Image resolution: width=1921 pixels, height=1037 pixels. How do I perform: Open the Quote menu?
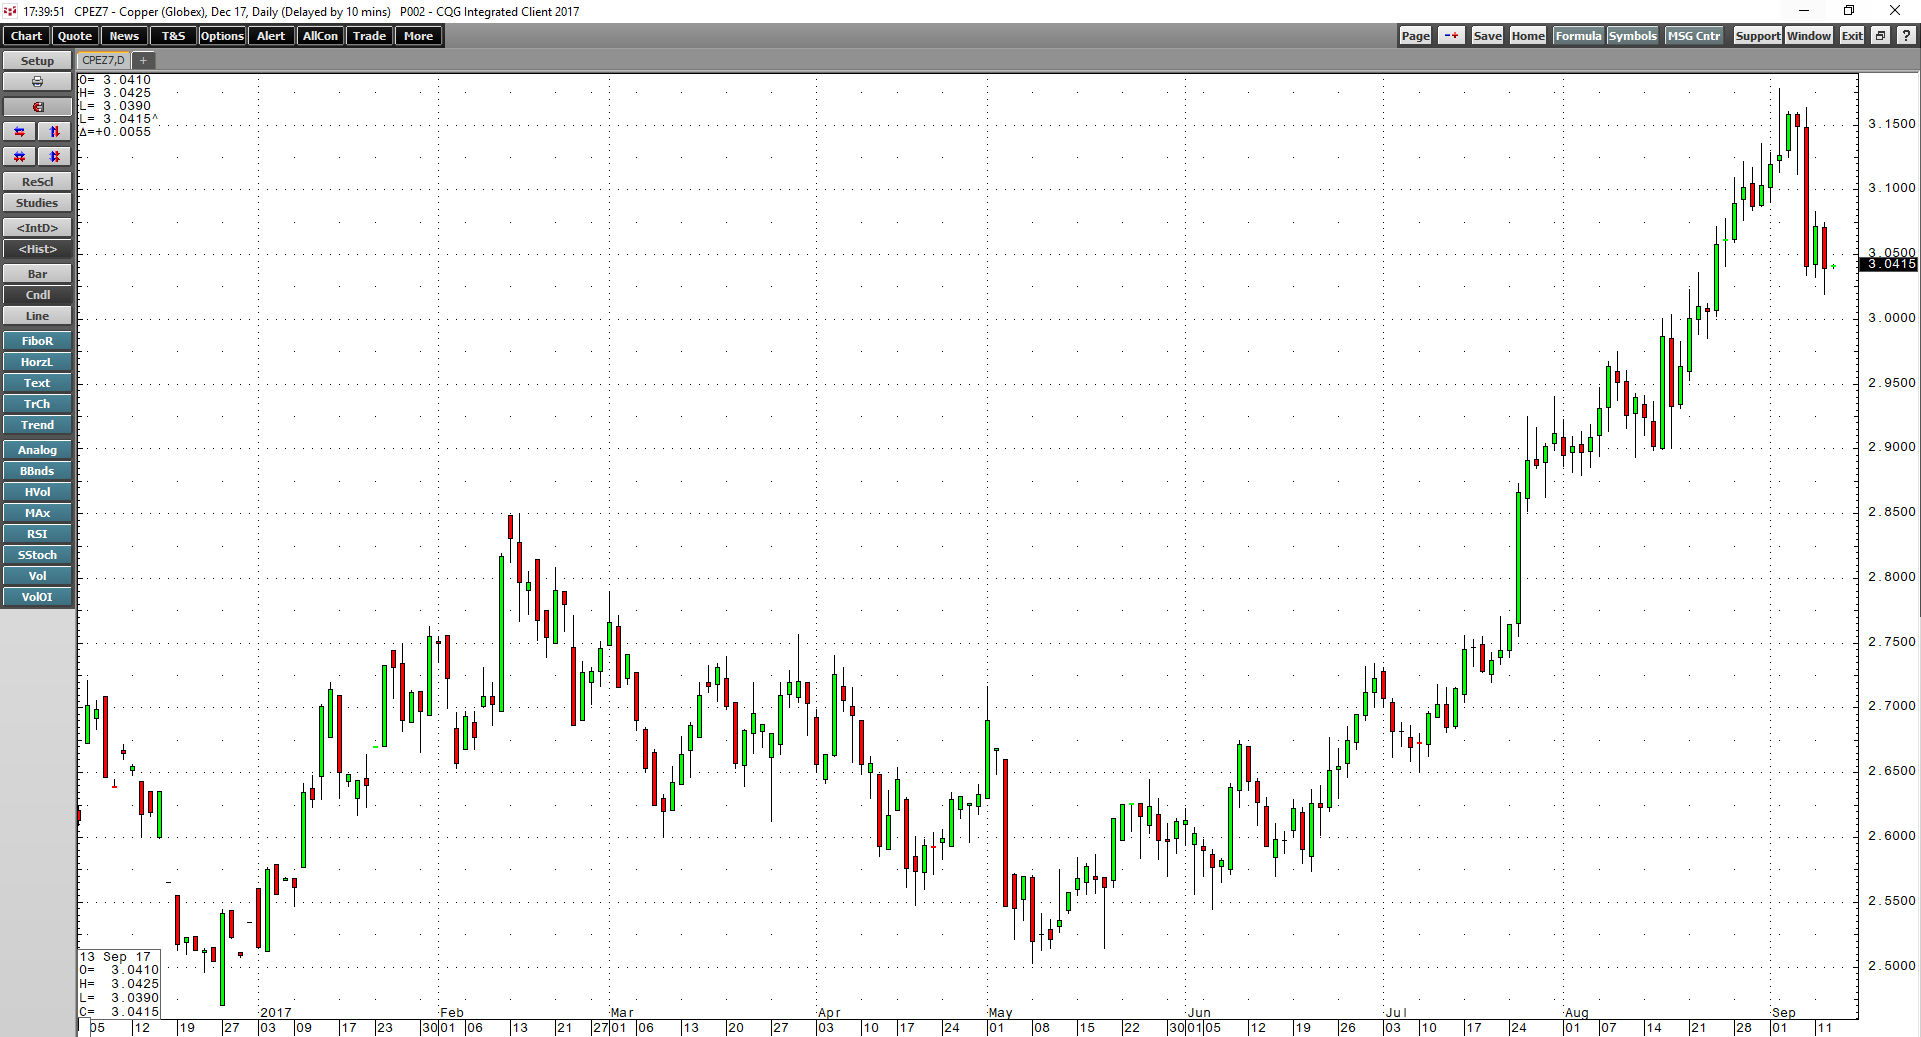75,36
